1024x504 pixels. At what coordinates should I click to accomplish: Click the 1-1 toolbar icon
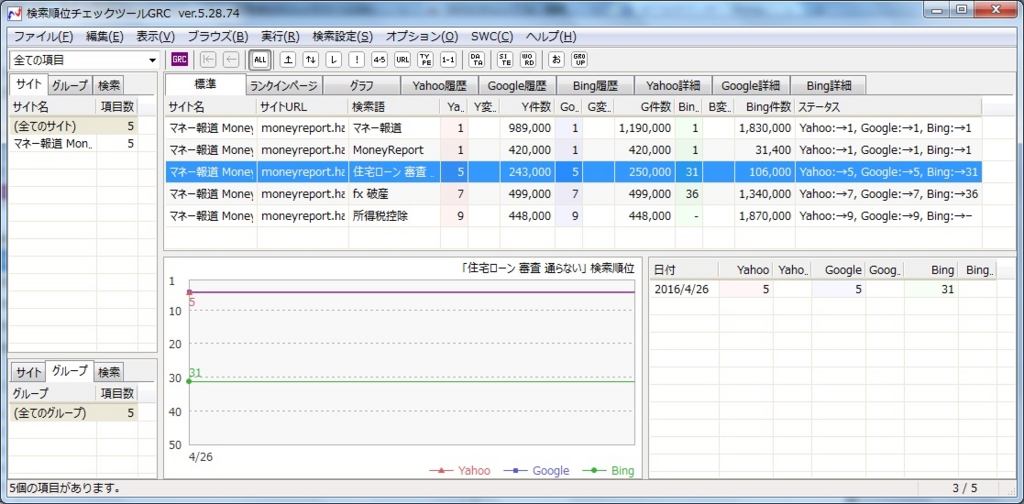tap(448, 60)
